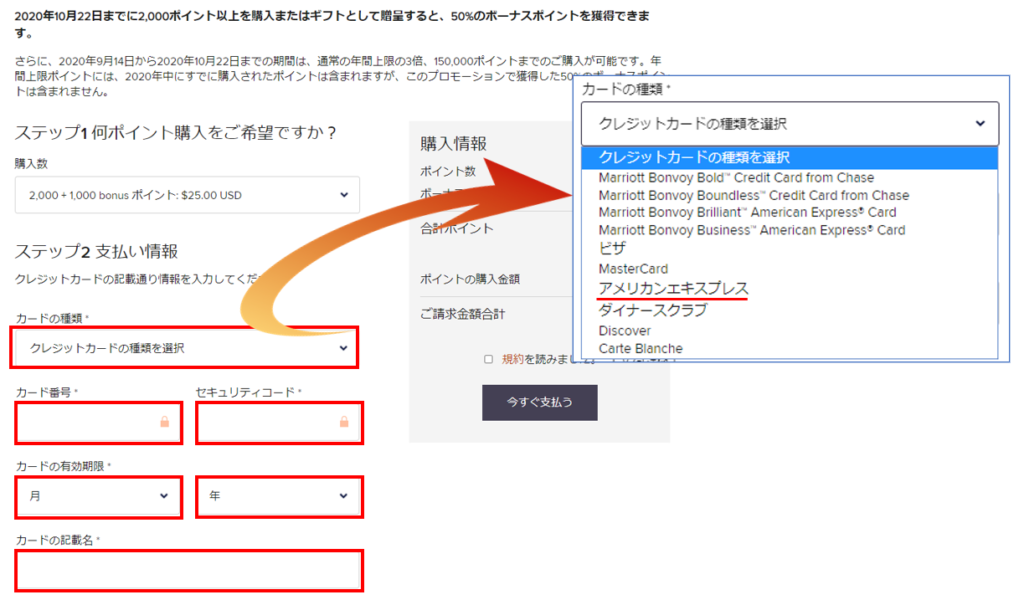
Task: Click lock icon in card number field
Action: pyautogui.click(x=165, y=422)
